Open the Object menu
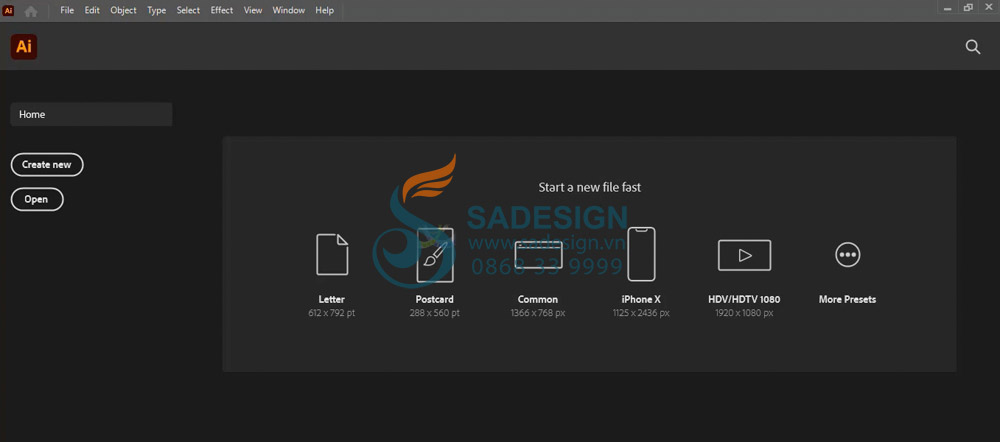Screen dimensions: 1000x442 (123, 10)
